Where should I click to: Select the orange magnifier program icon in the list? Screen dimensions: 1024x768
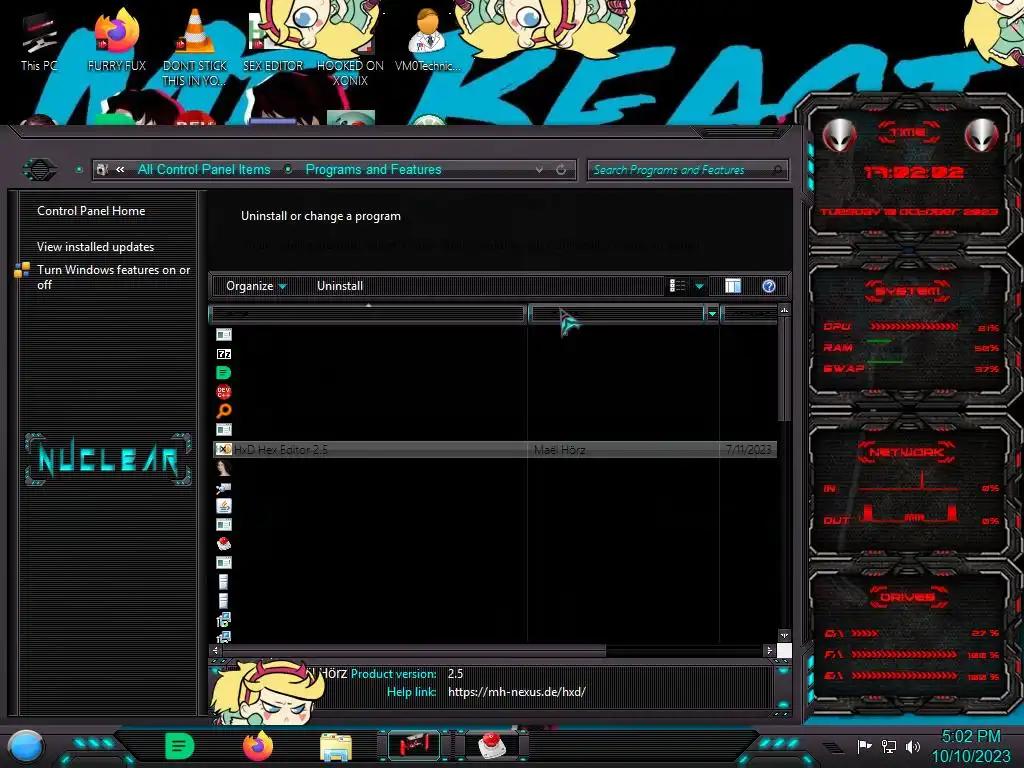pyautogui.click(x=223, y=410)
